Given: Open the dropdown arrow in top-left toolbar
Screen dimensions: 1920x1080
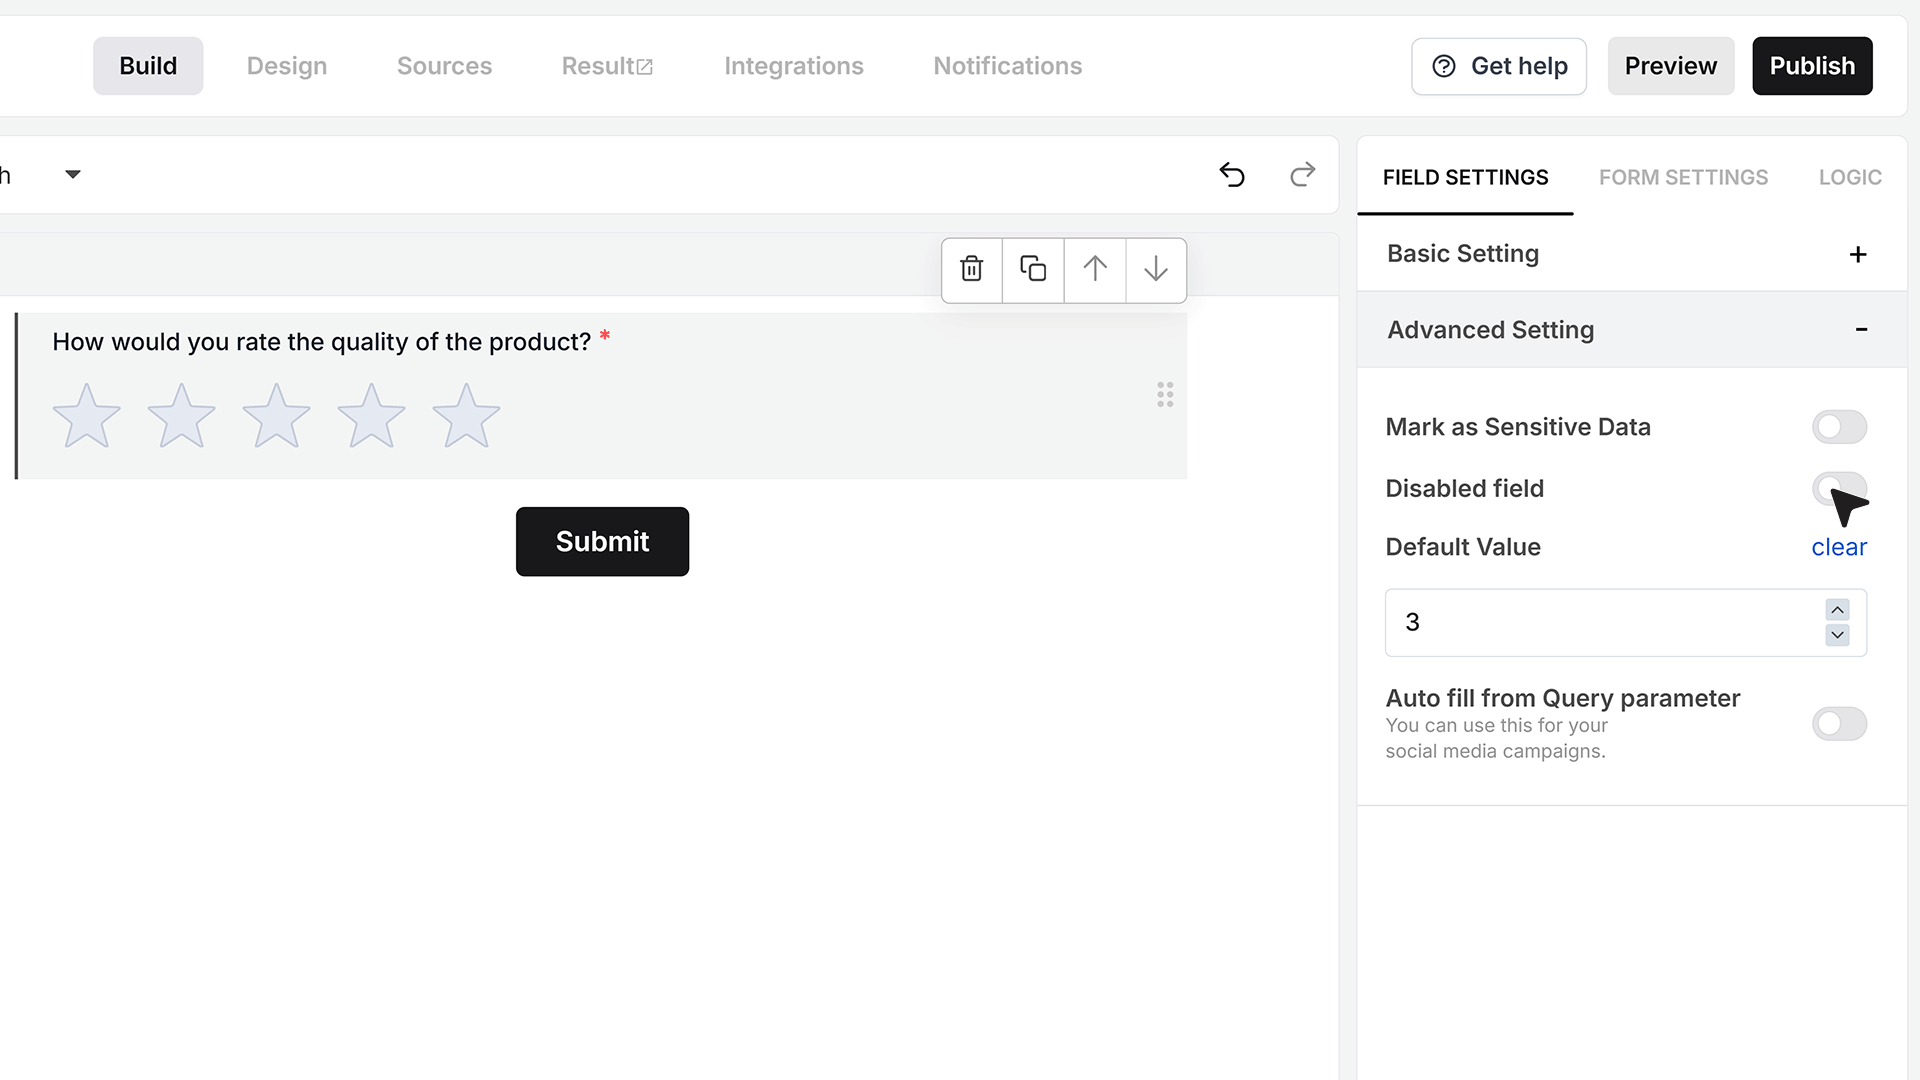Looking at the screenshot, I should [73, 175].
